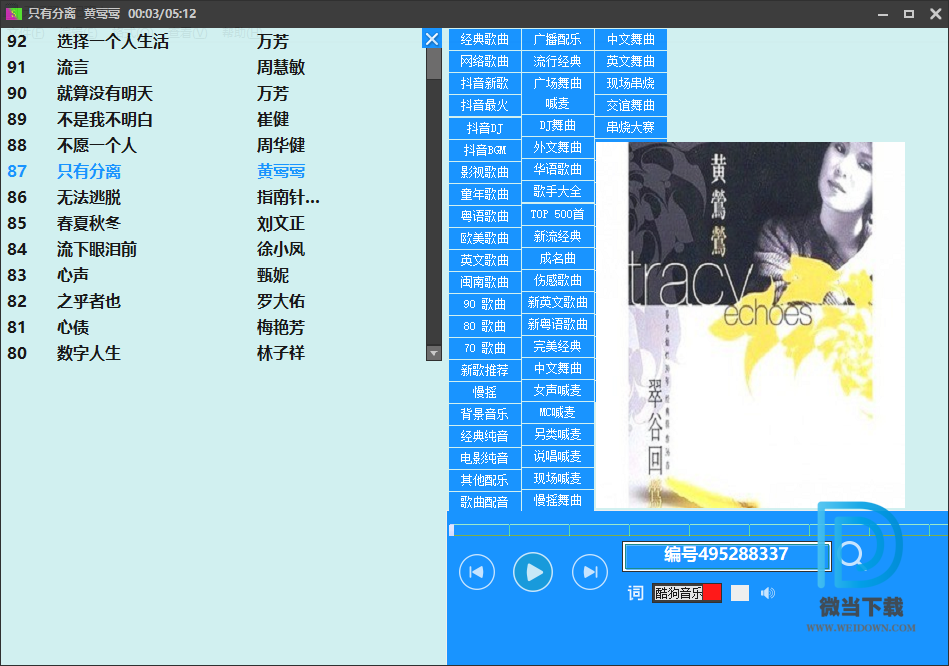Screen dimensions: 949x666
Task: Select the 交谊舞曲 category
Action: pos(631,105)
